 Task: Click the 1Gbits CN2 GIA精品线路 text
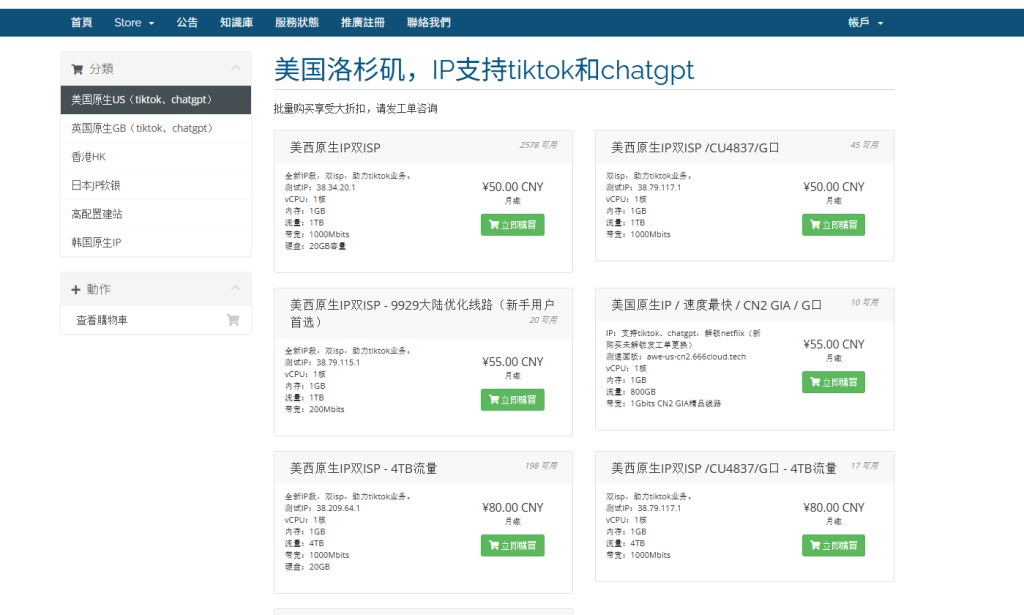(676, 403)
